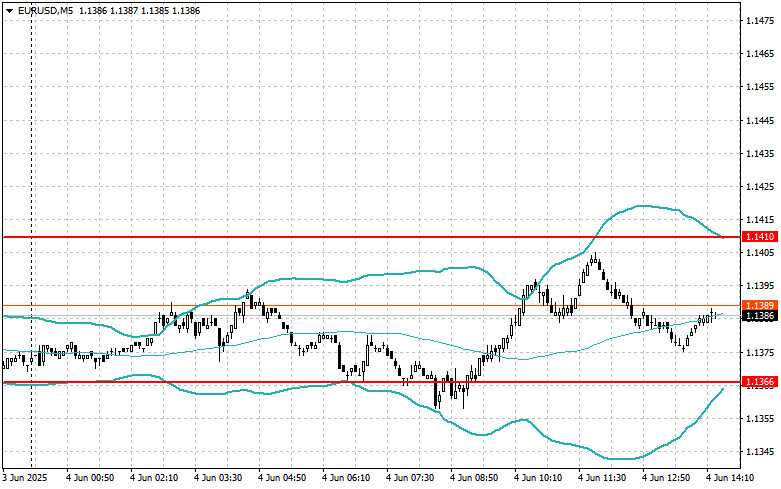Click the upper Bollinger band peak near 1.1420

[x=642, y=206]
